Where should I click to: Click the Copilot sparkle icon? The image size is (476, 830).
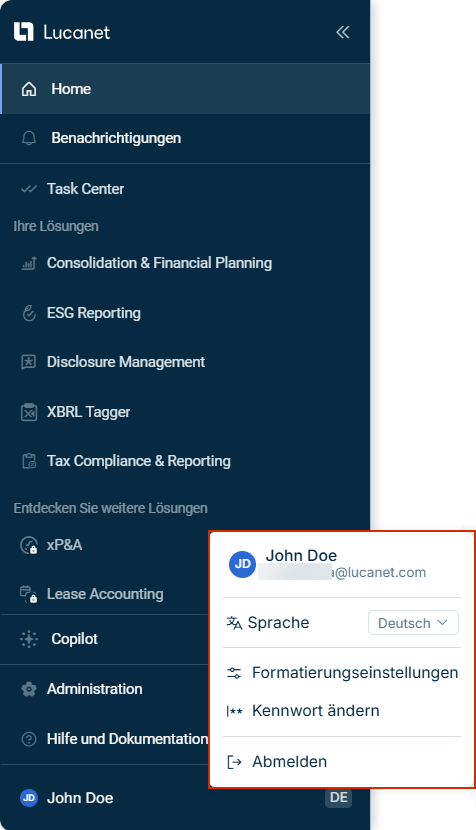click(x=29, y=639)
